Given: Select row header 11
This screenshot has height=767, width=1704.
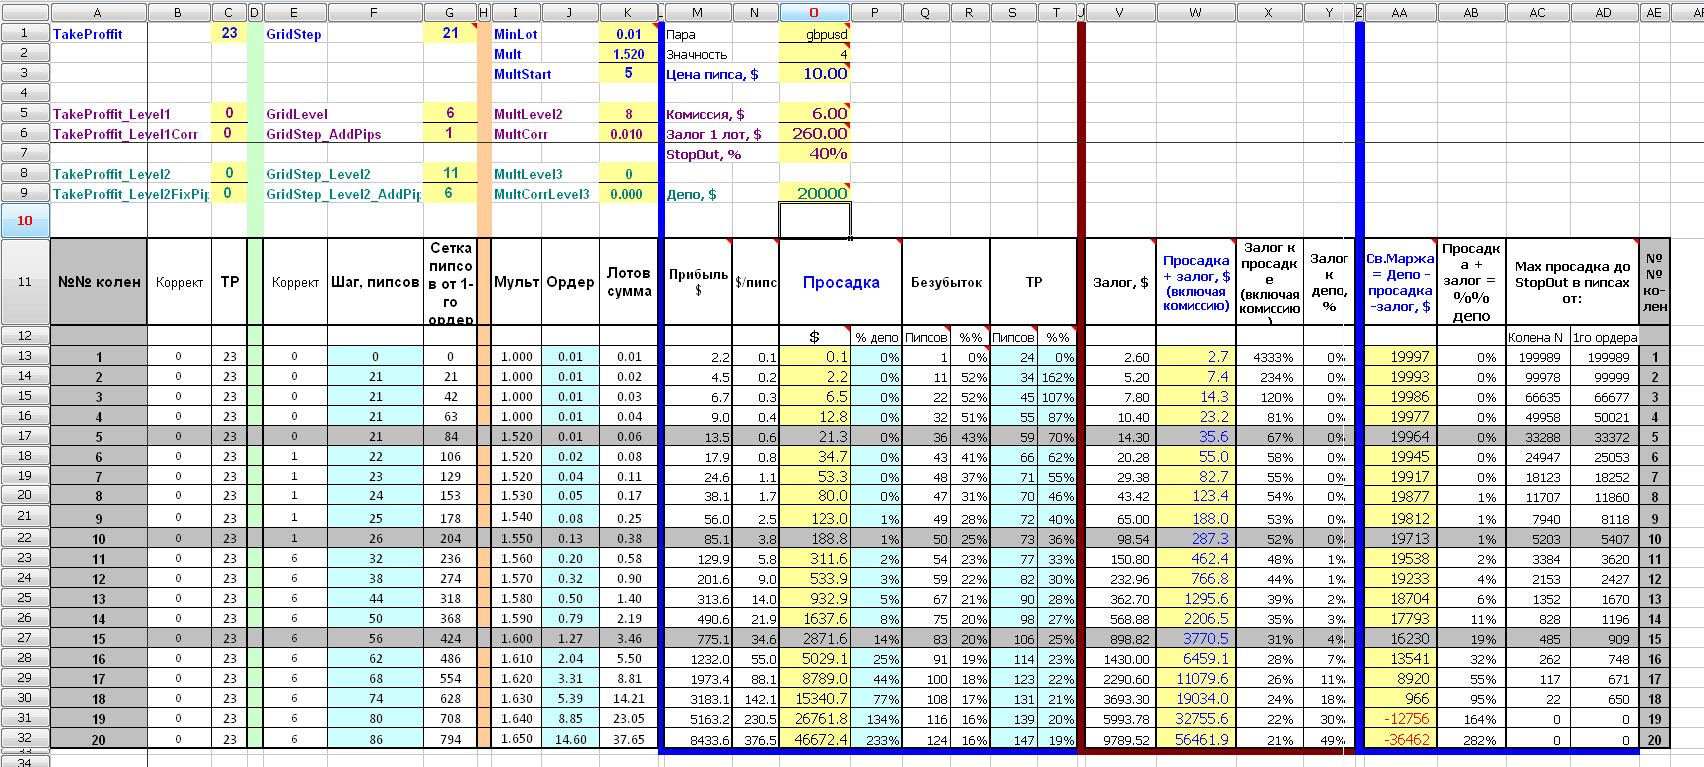Looking at the screenshot, I should point(24,282).
